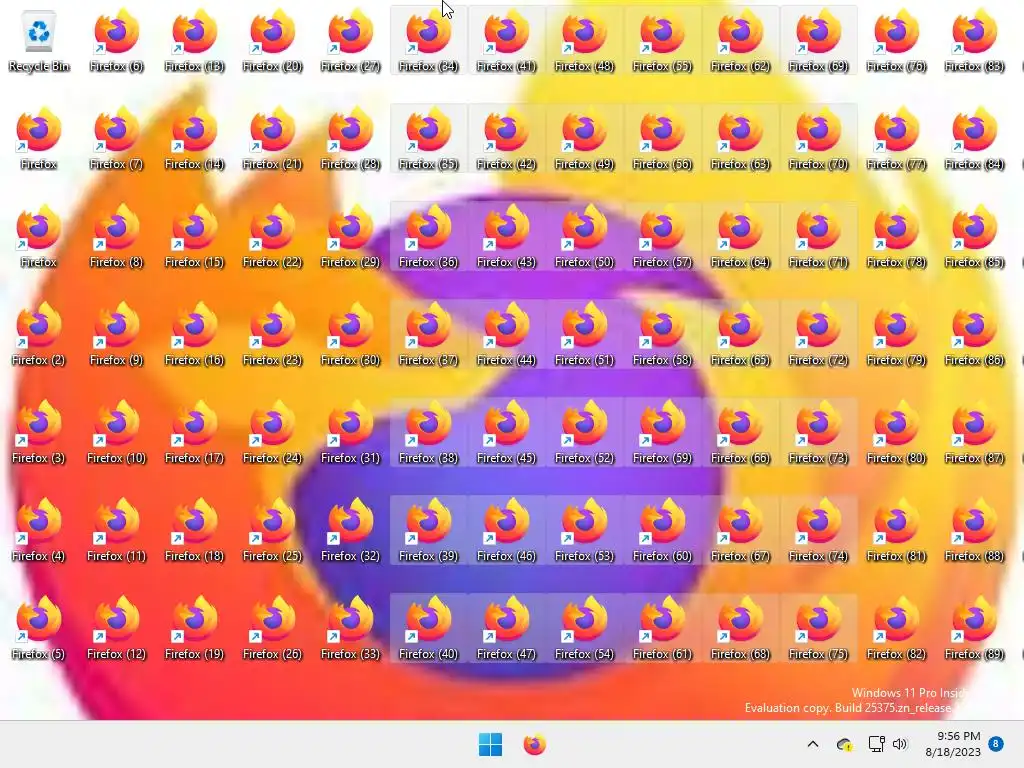Select the Firefox (13) shortcut icon
Viewport: 1024px width, 768px height.
(195, 40)
